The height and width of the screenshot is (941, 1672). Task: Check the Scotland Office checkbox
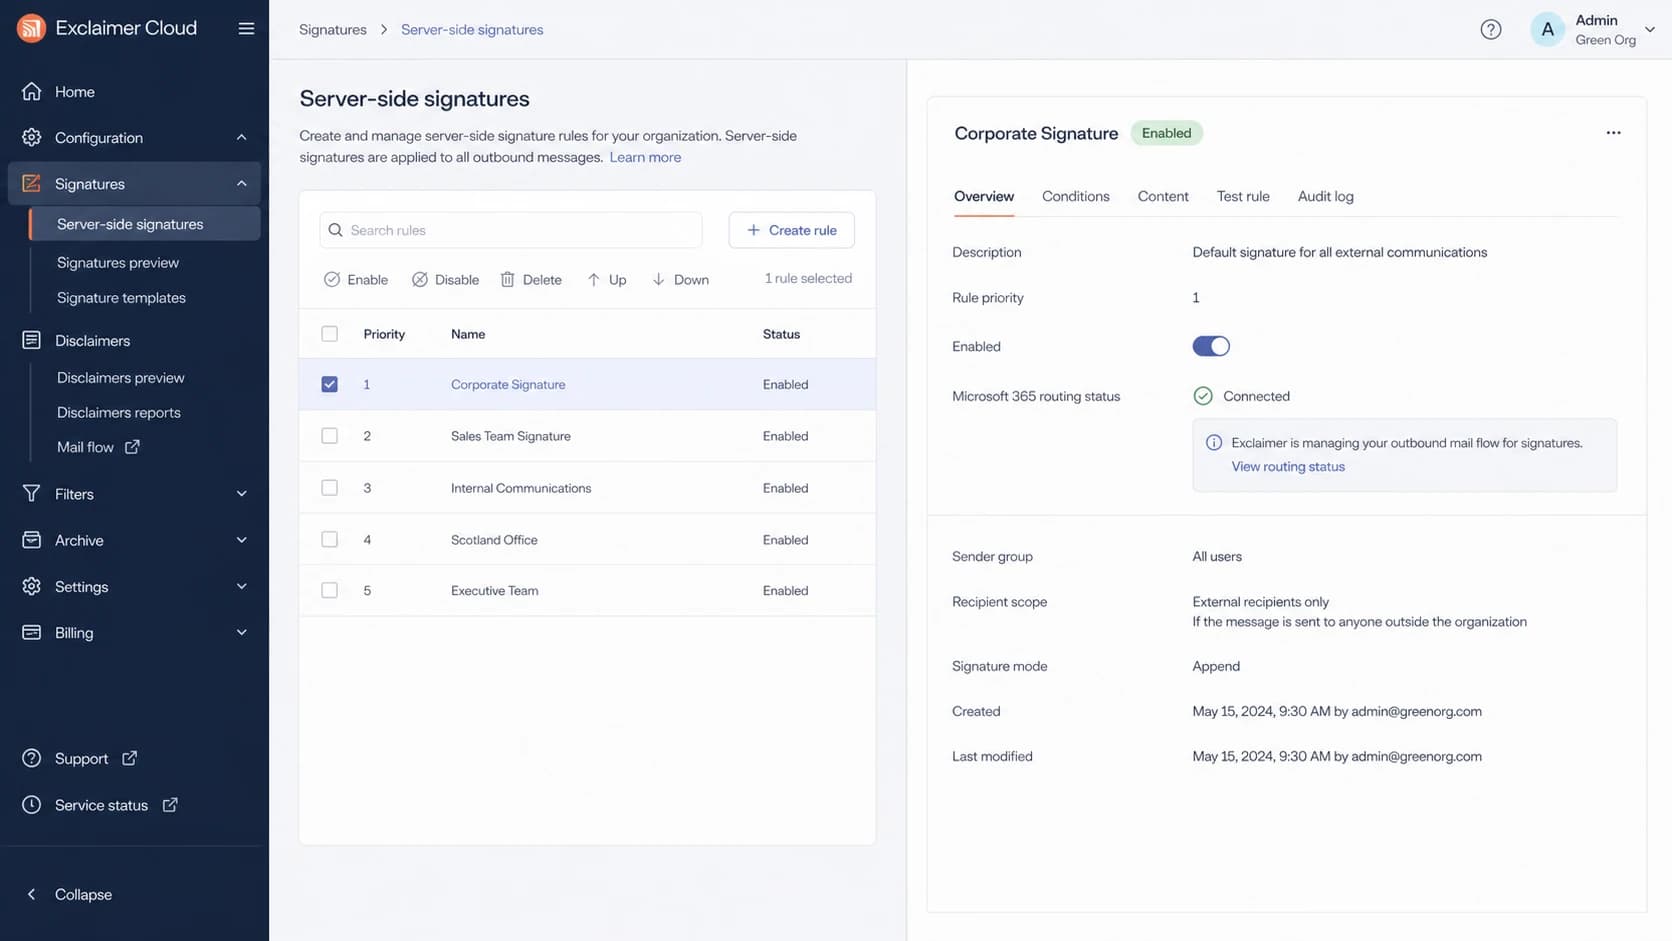[x=329, y=539]
